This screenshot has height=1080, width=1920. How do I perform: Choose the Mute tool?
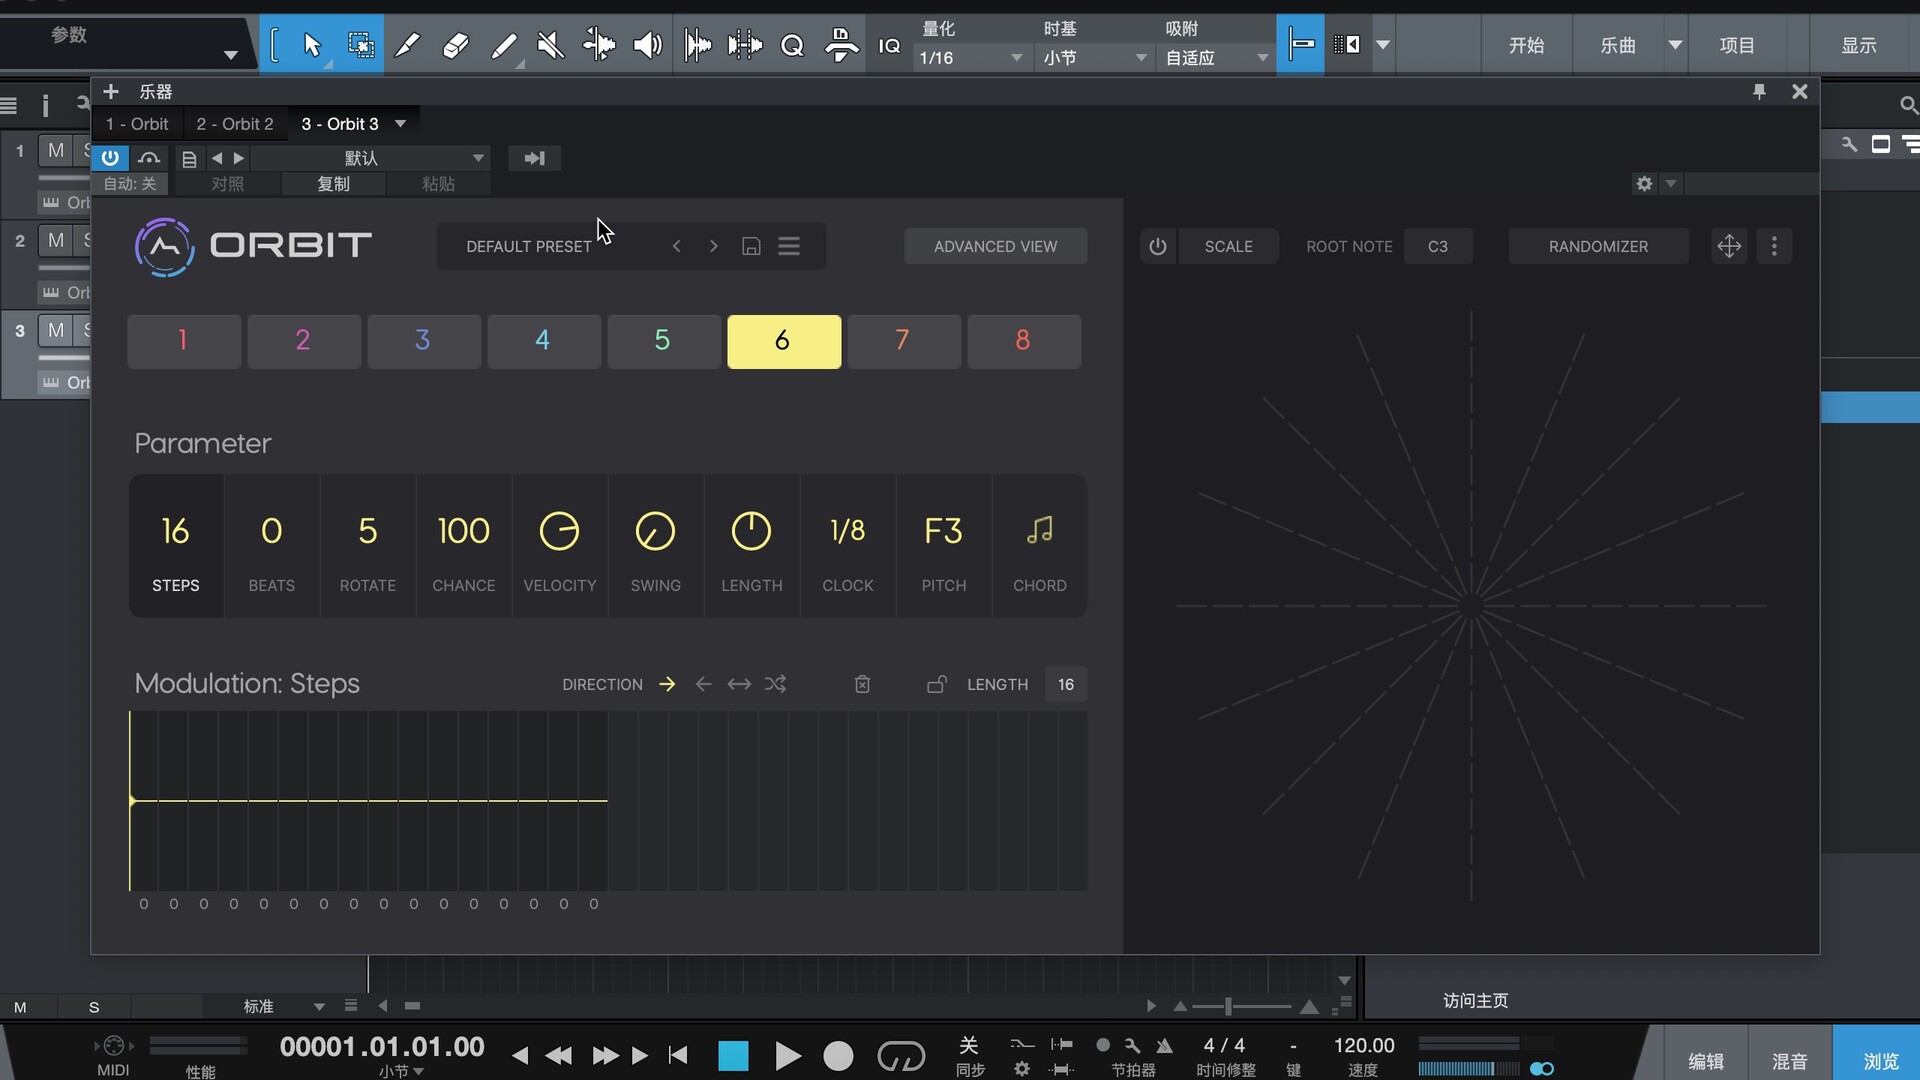(x=551, y=45)
